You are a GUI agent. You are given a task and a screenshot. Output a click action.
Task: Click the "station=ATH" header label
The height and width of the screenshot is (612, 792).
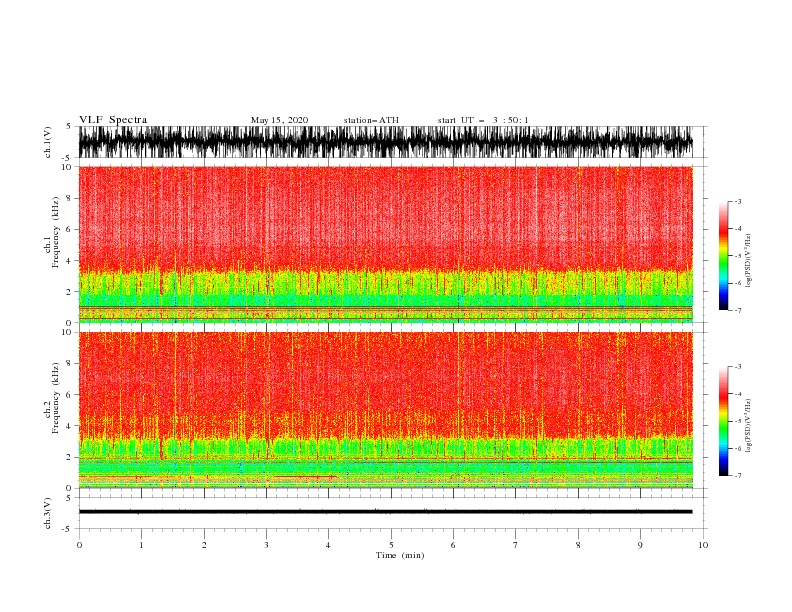(x=371, y=120)
